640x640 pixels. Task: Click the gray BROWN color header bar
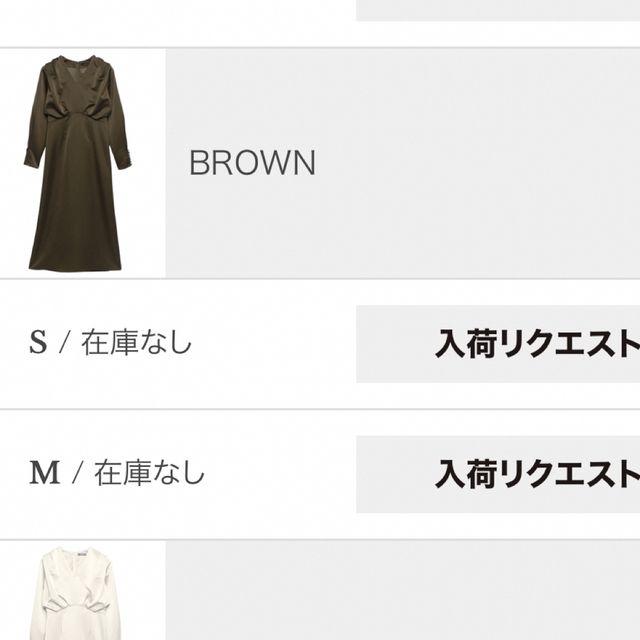point(402,163)
